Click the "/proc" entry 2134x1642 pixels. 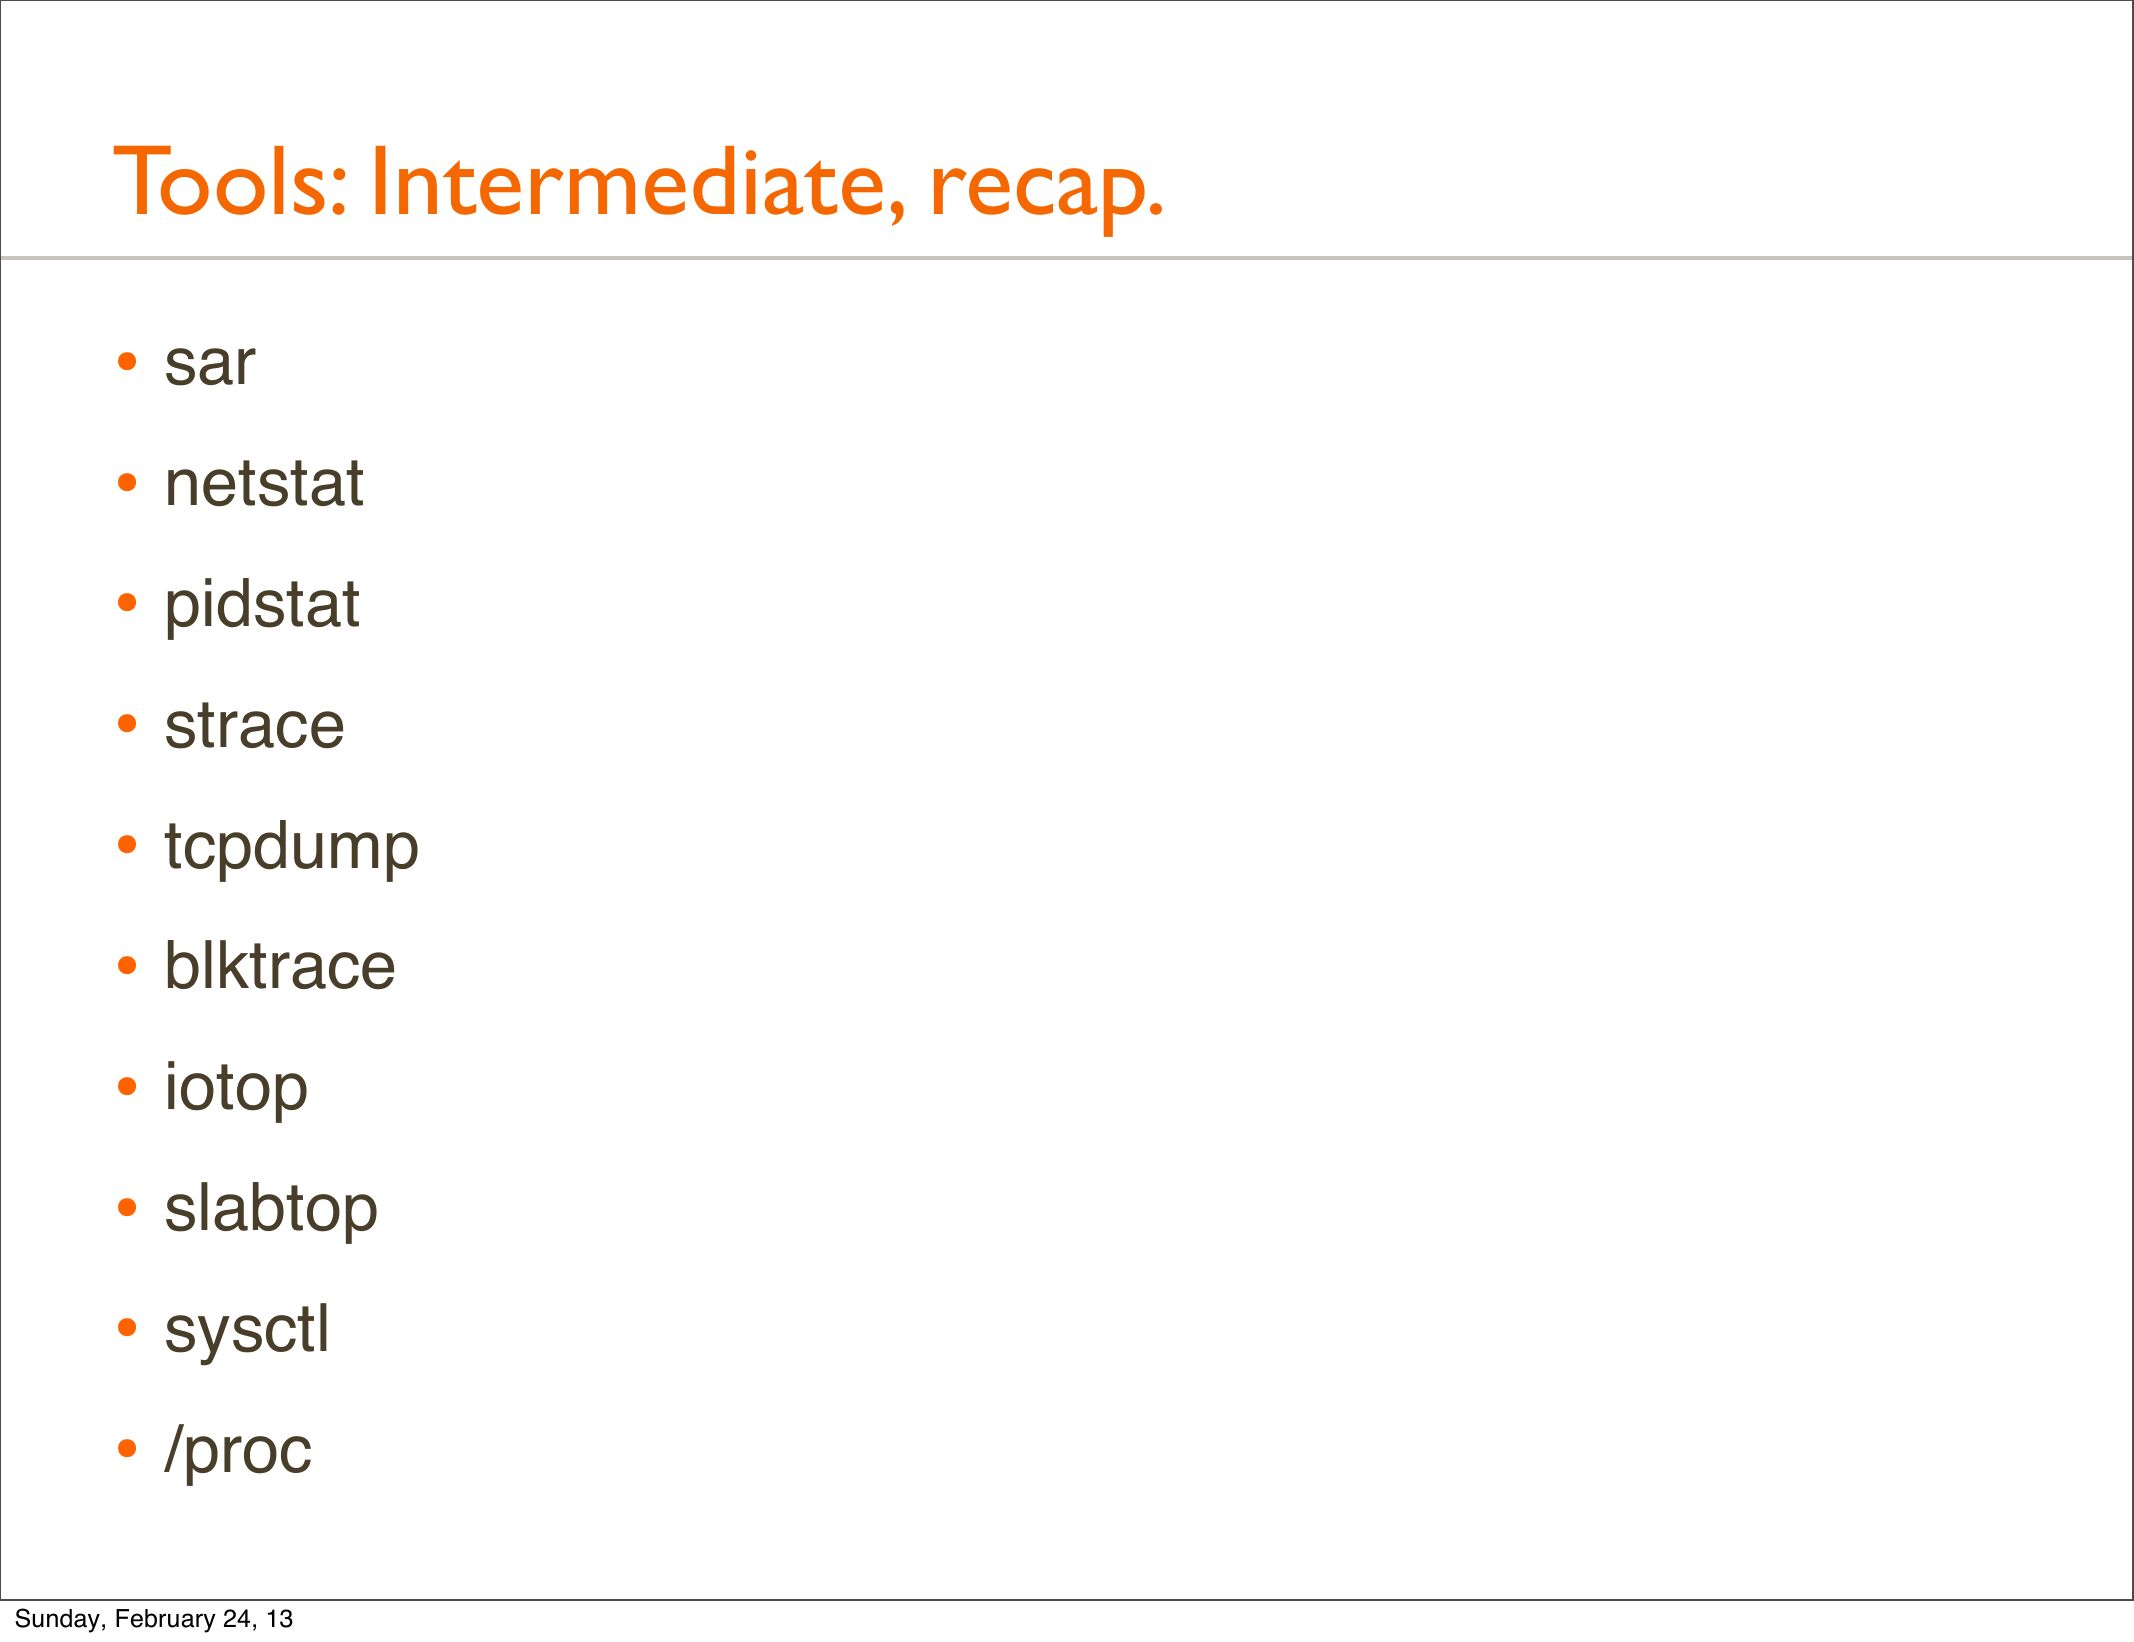[238, 1450]
